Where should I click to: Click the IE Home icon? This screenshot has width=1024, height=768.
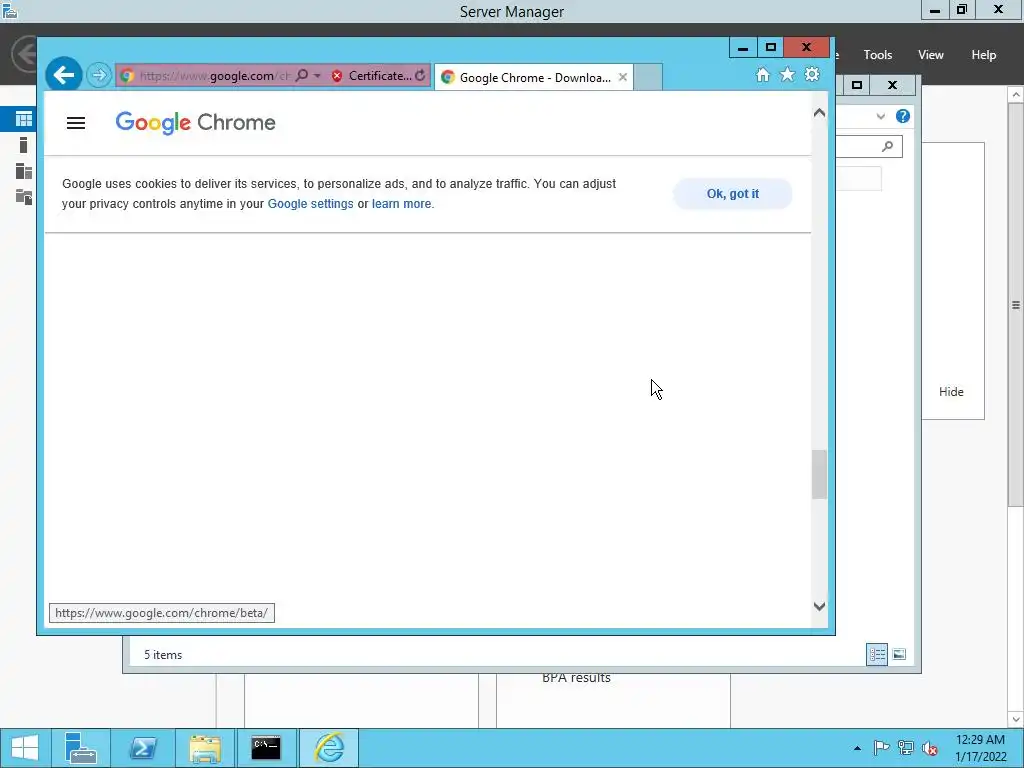tap(762, 74)
